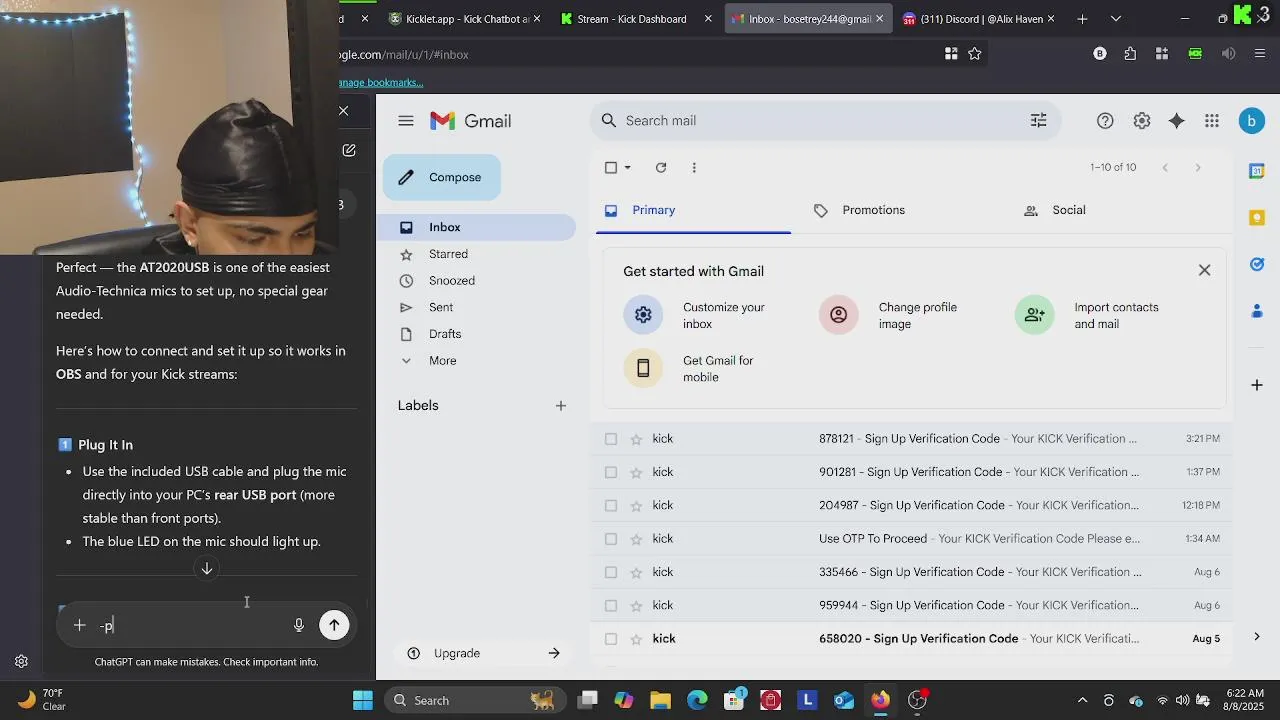Close the Get started with Gmail card
The height and width of the screenshot is (720, 1280).
pos(1204,271)
